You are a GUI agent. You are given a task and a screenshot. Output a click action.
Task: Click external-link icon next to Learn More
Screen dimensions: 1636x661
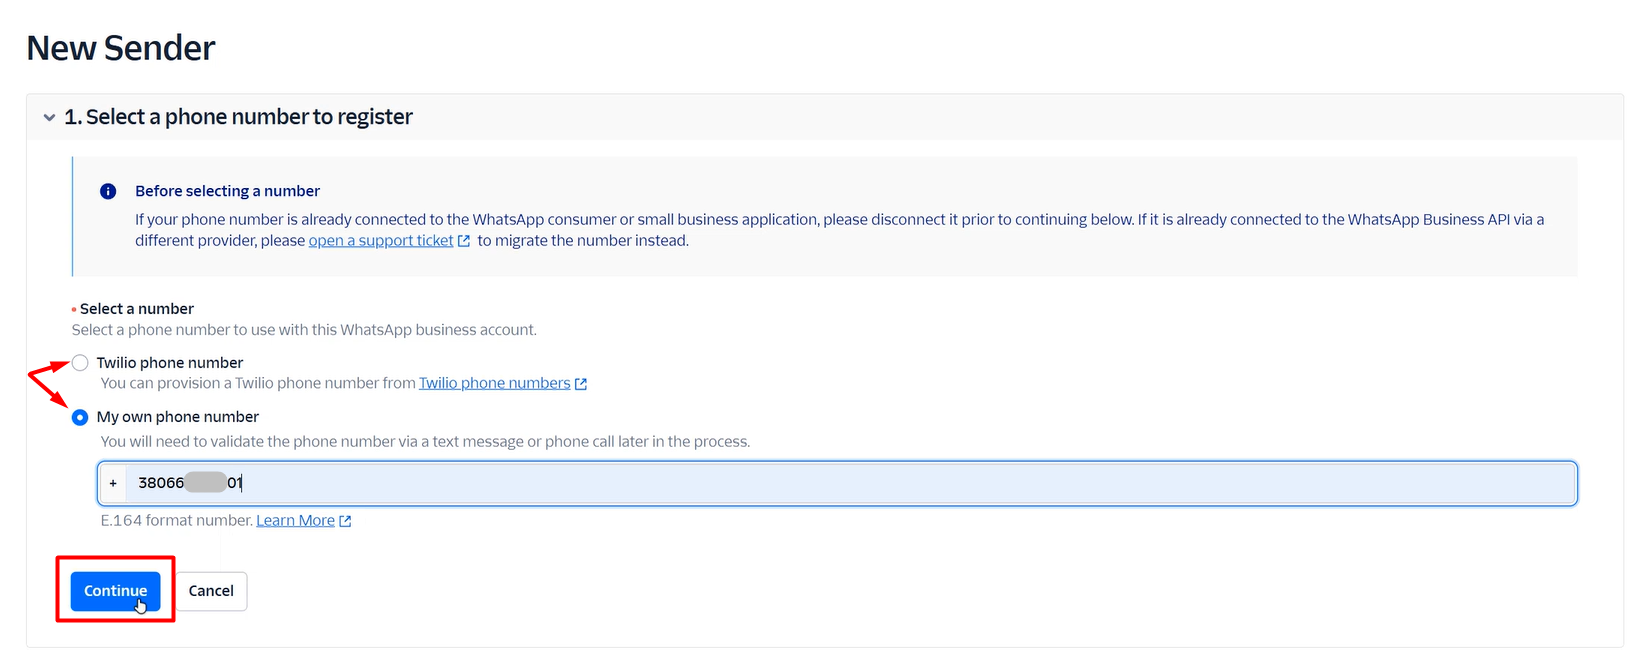345,521
